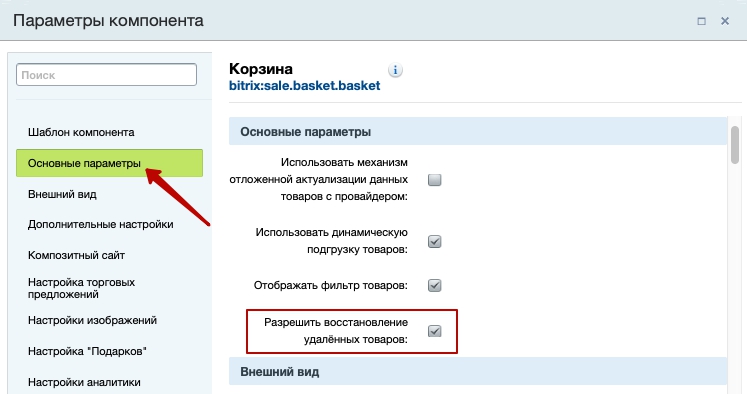
Task: Click label Использовать механизм отложенной актуализации
Action: [x=319, y=180]
